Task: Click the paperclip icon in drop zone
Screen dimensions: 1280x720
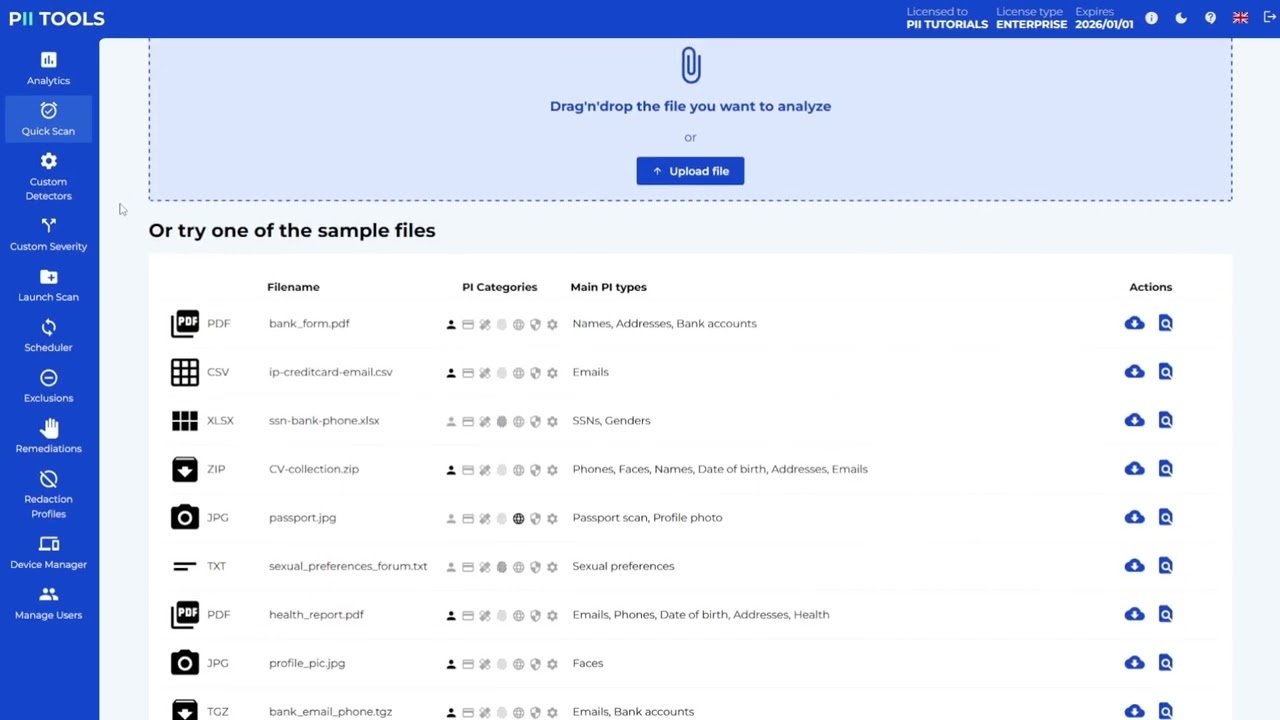Action: pyautogui.click(x=690, y=66)
